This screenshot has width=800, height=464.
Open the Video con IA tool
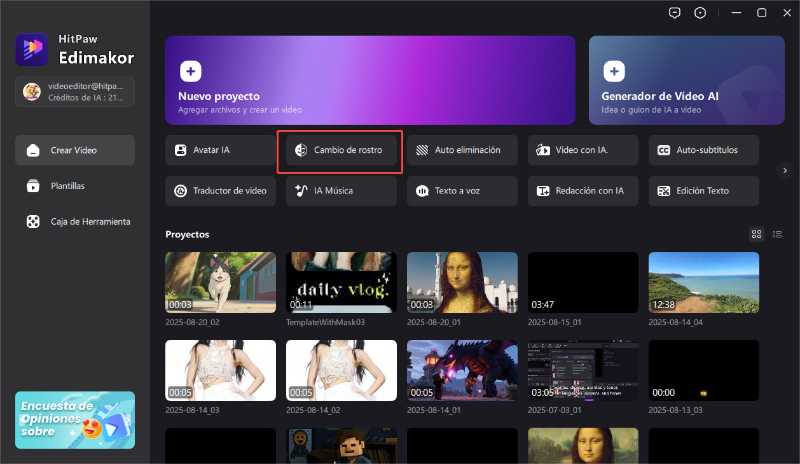(x=583, y=150)
